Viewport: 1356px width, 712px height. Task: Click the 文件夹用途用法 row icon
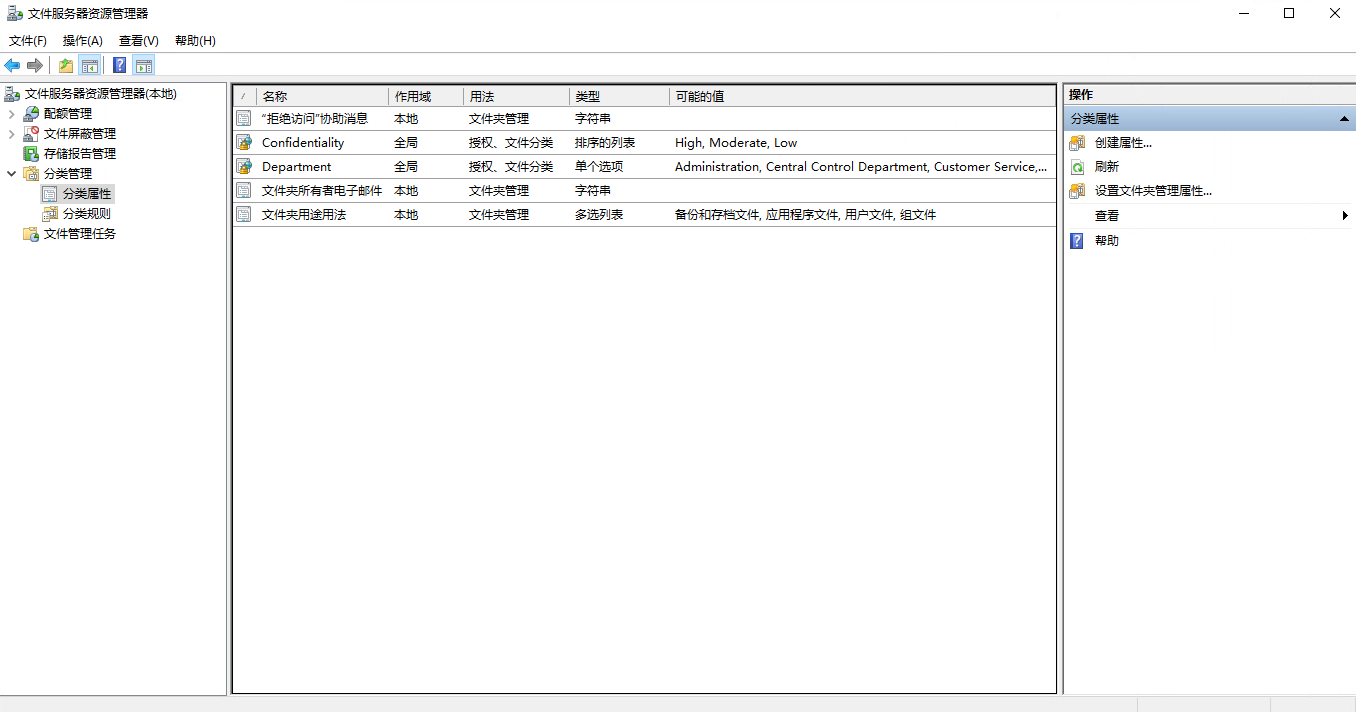coord(244,215)
